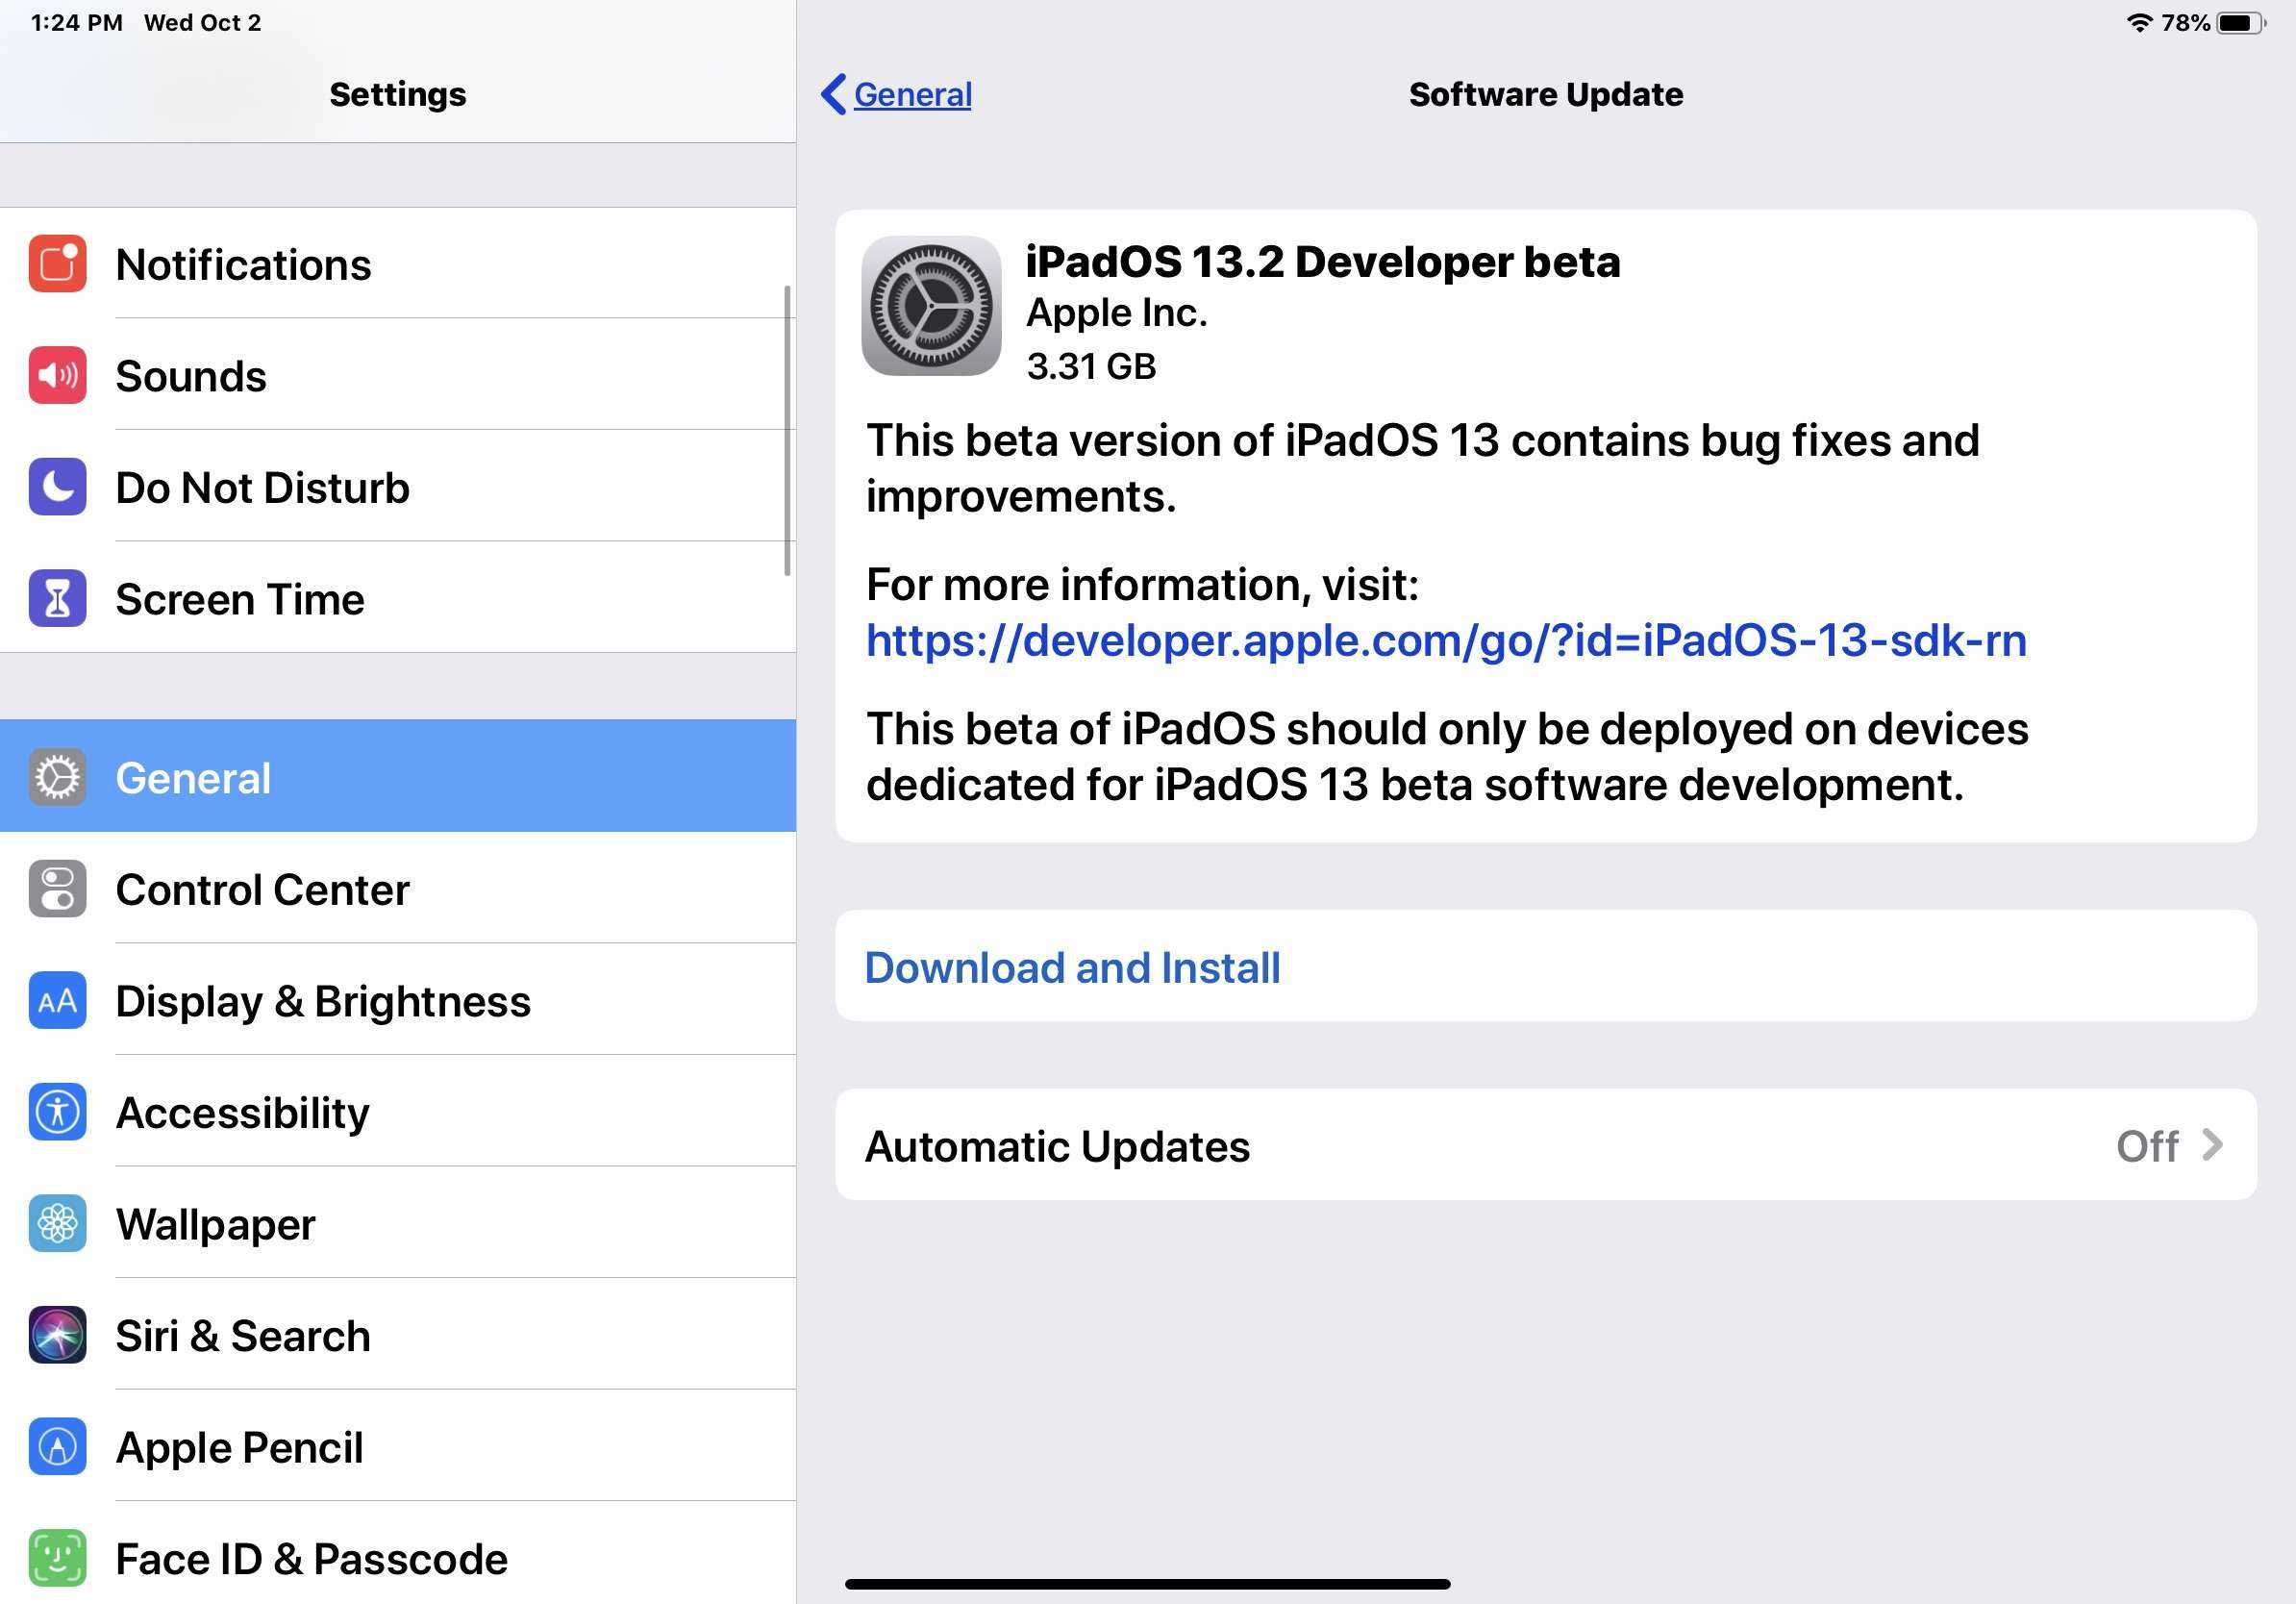Tap the Do Not Disturb moon icon
2296x1604 pixels.
(57, 487)
